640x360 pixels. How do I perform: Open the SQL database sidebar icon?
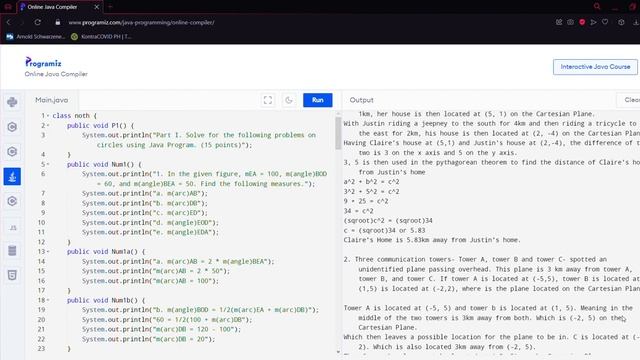coord(12,251)
